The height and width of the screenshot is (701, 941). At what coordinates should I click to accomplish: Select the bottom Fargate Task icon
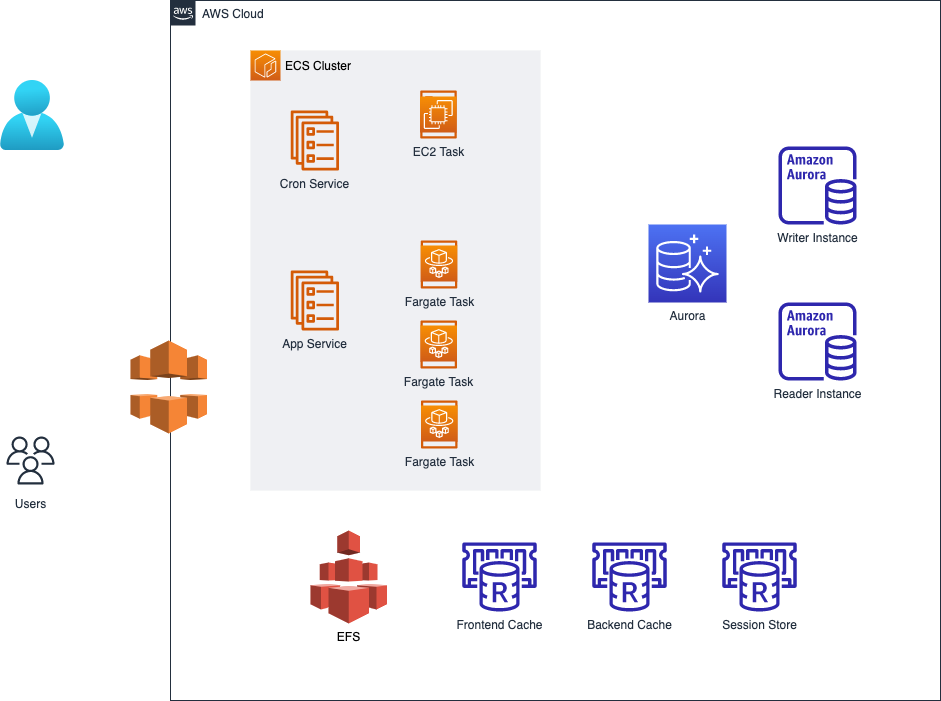tap(439, 423)
